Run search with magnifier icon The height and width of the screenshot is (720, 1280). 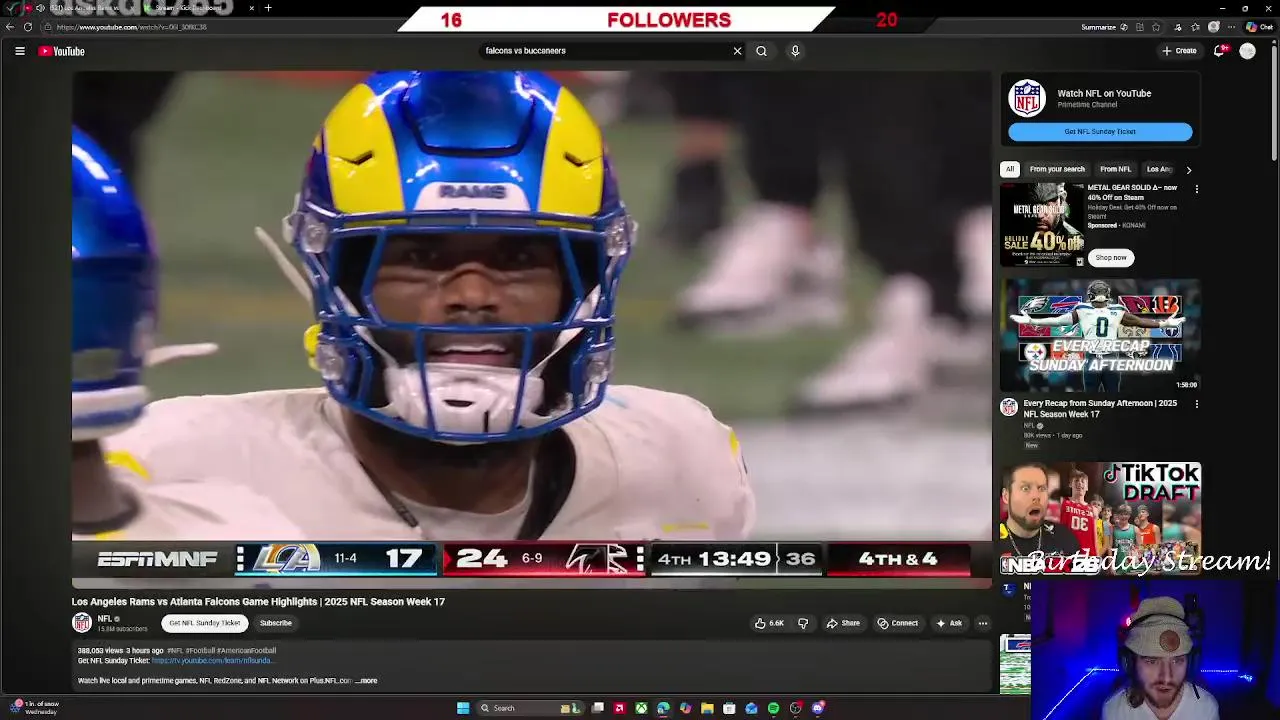click(x=761, y=51)
